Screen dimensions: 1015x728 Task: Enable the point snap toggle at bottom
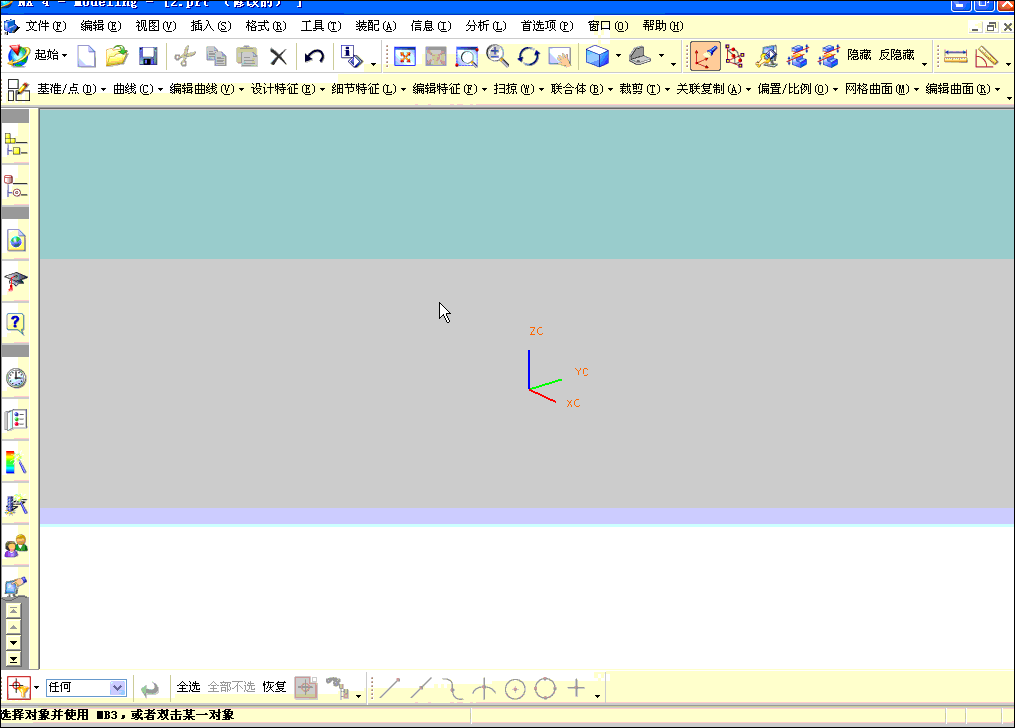click(x=575, y=688)
